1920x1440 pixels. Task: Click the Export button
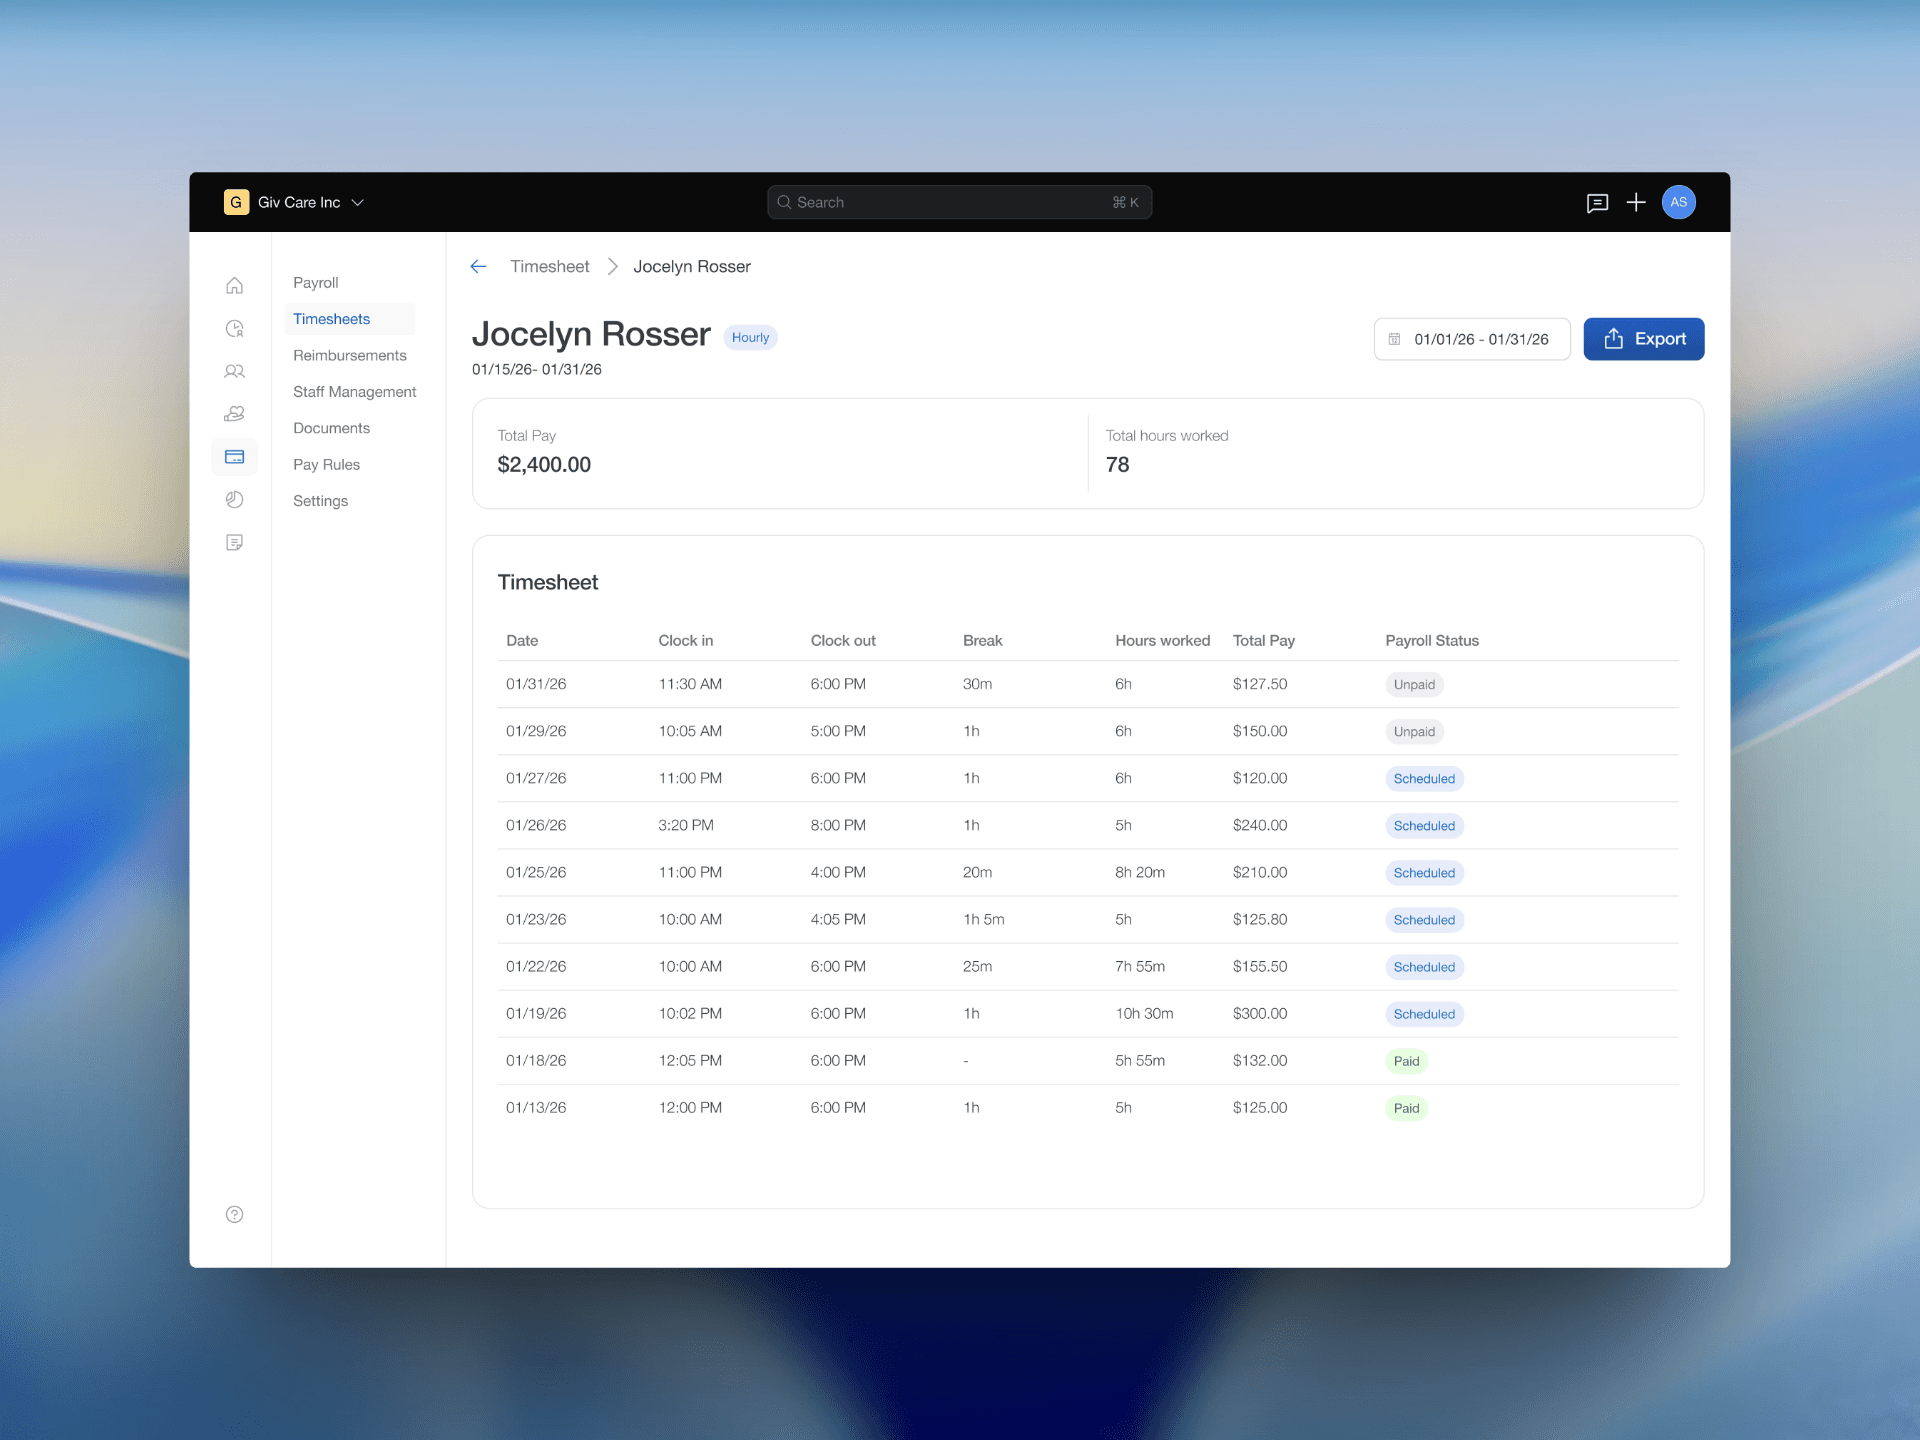1644,340
